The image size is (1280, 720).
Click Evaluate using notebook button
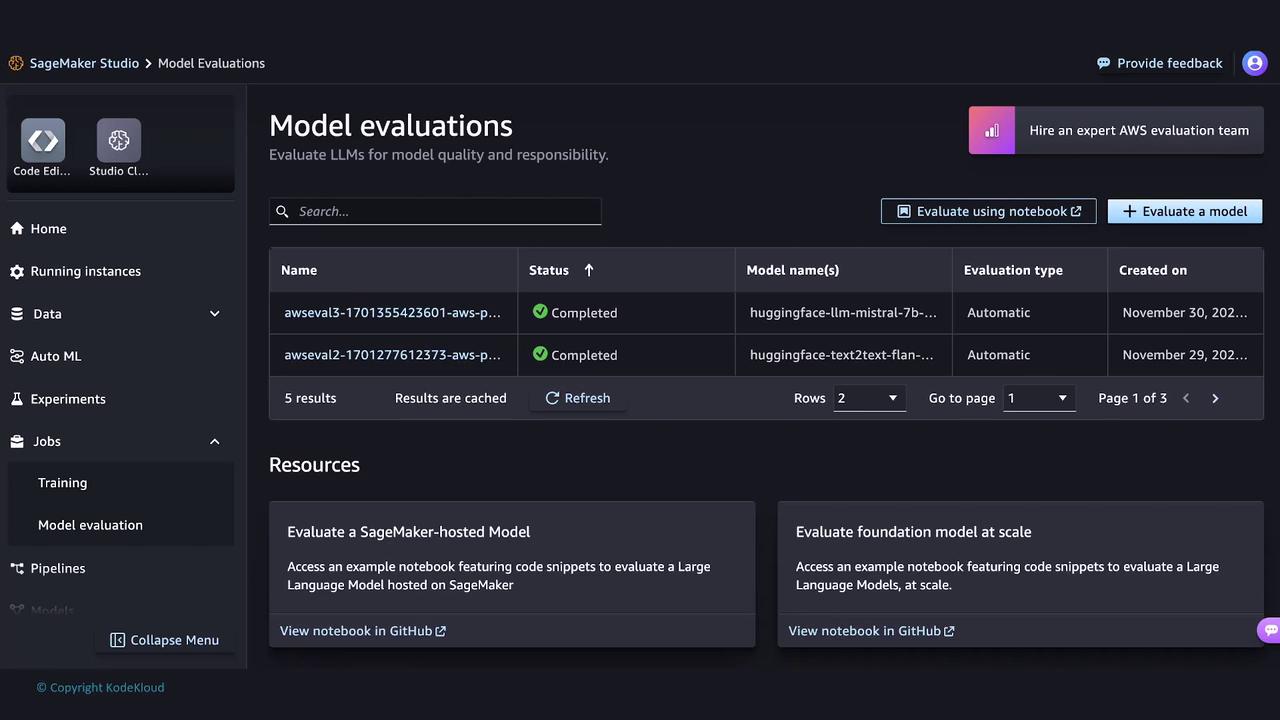(988, 211)
